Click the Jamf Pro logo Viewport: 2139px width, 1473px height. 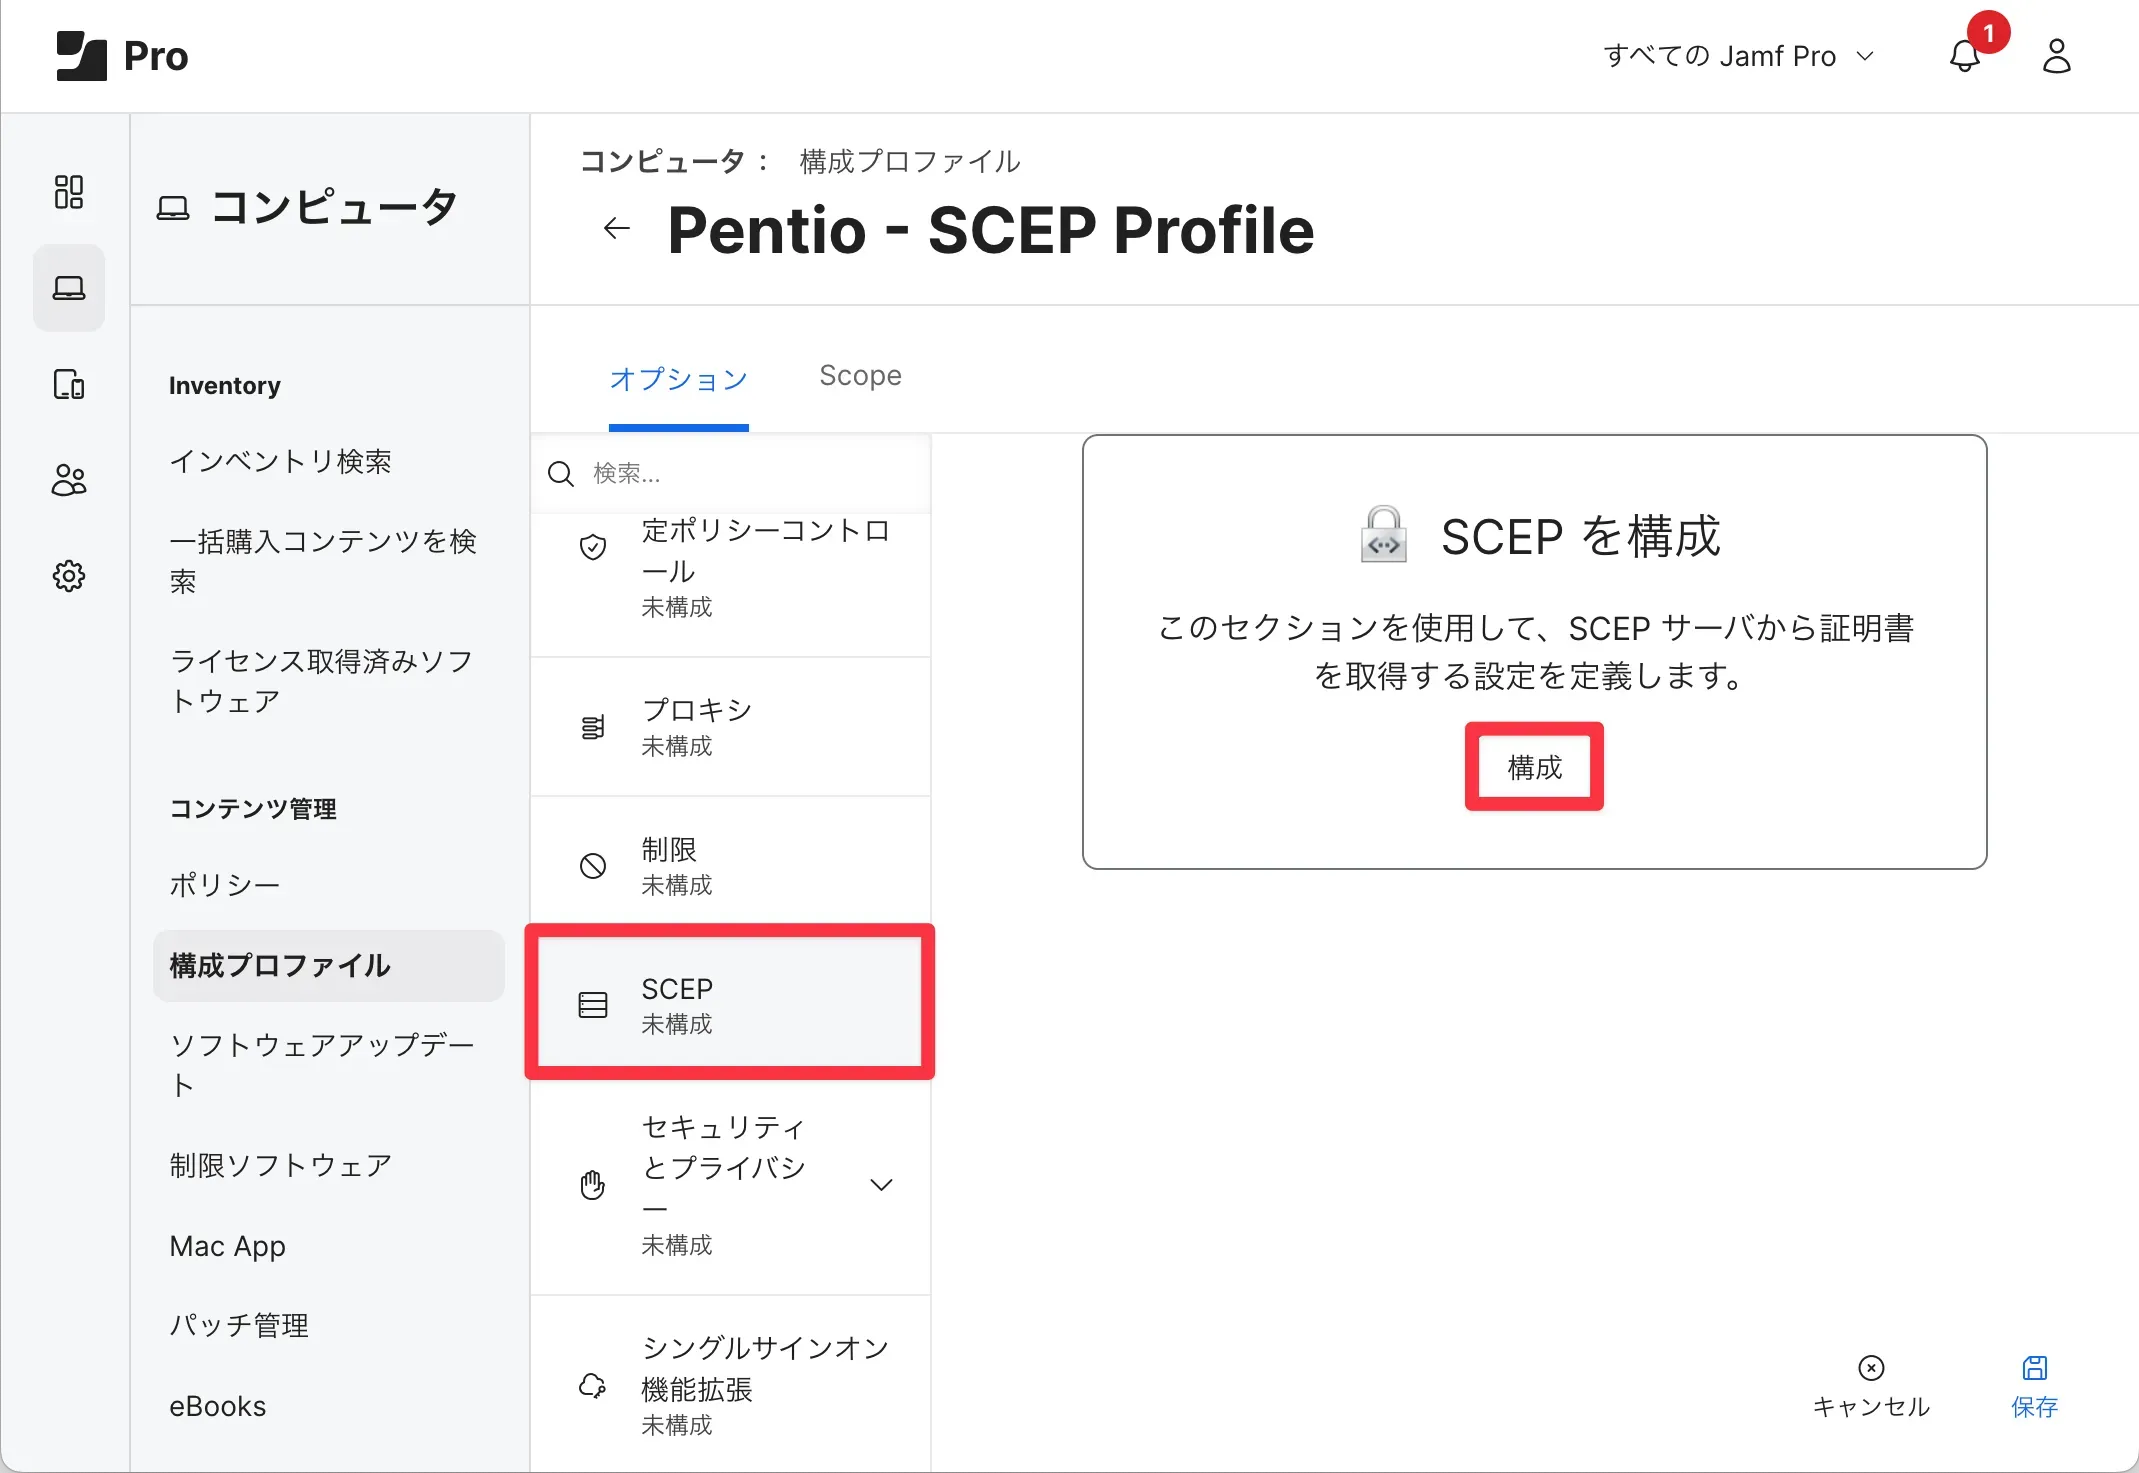(x=120, y=56)
